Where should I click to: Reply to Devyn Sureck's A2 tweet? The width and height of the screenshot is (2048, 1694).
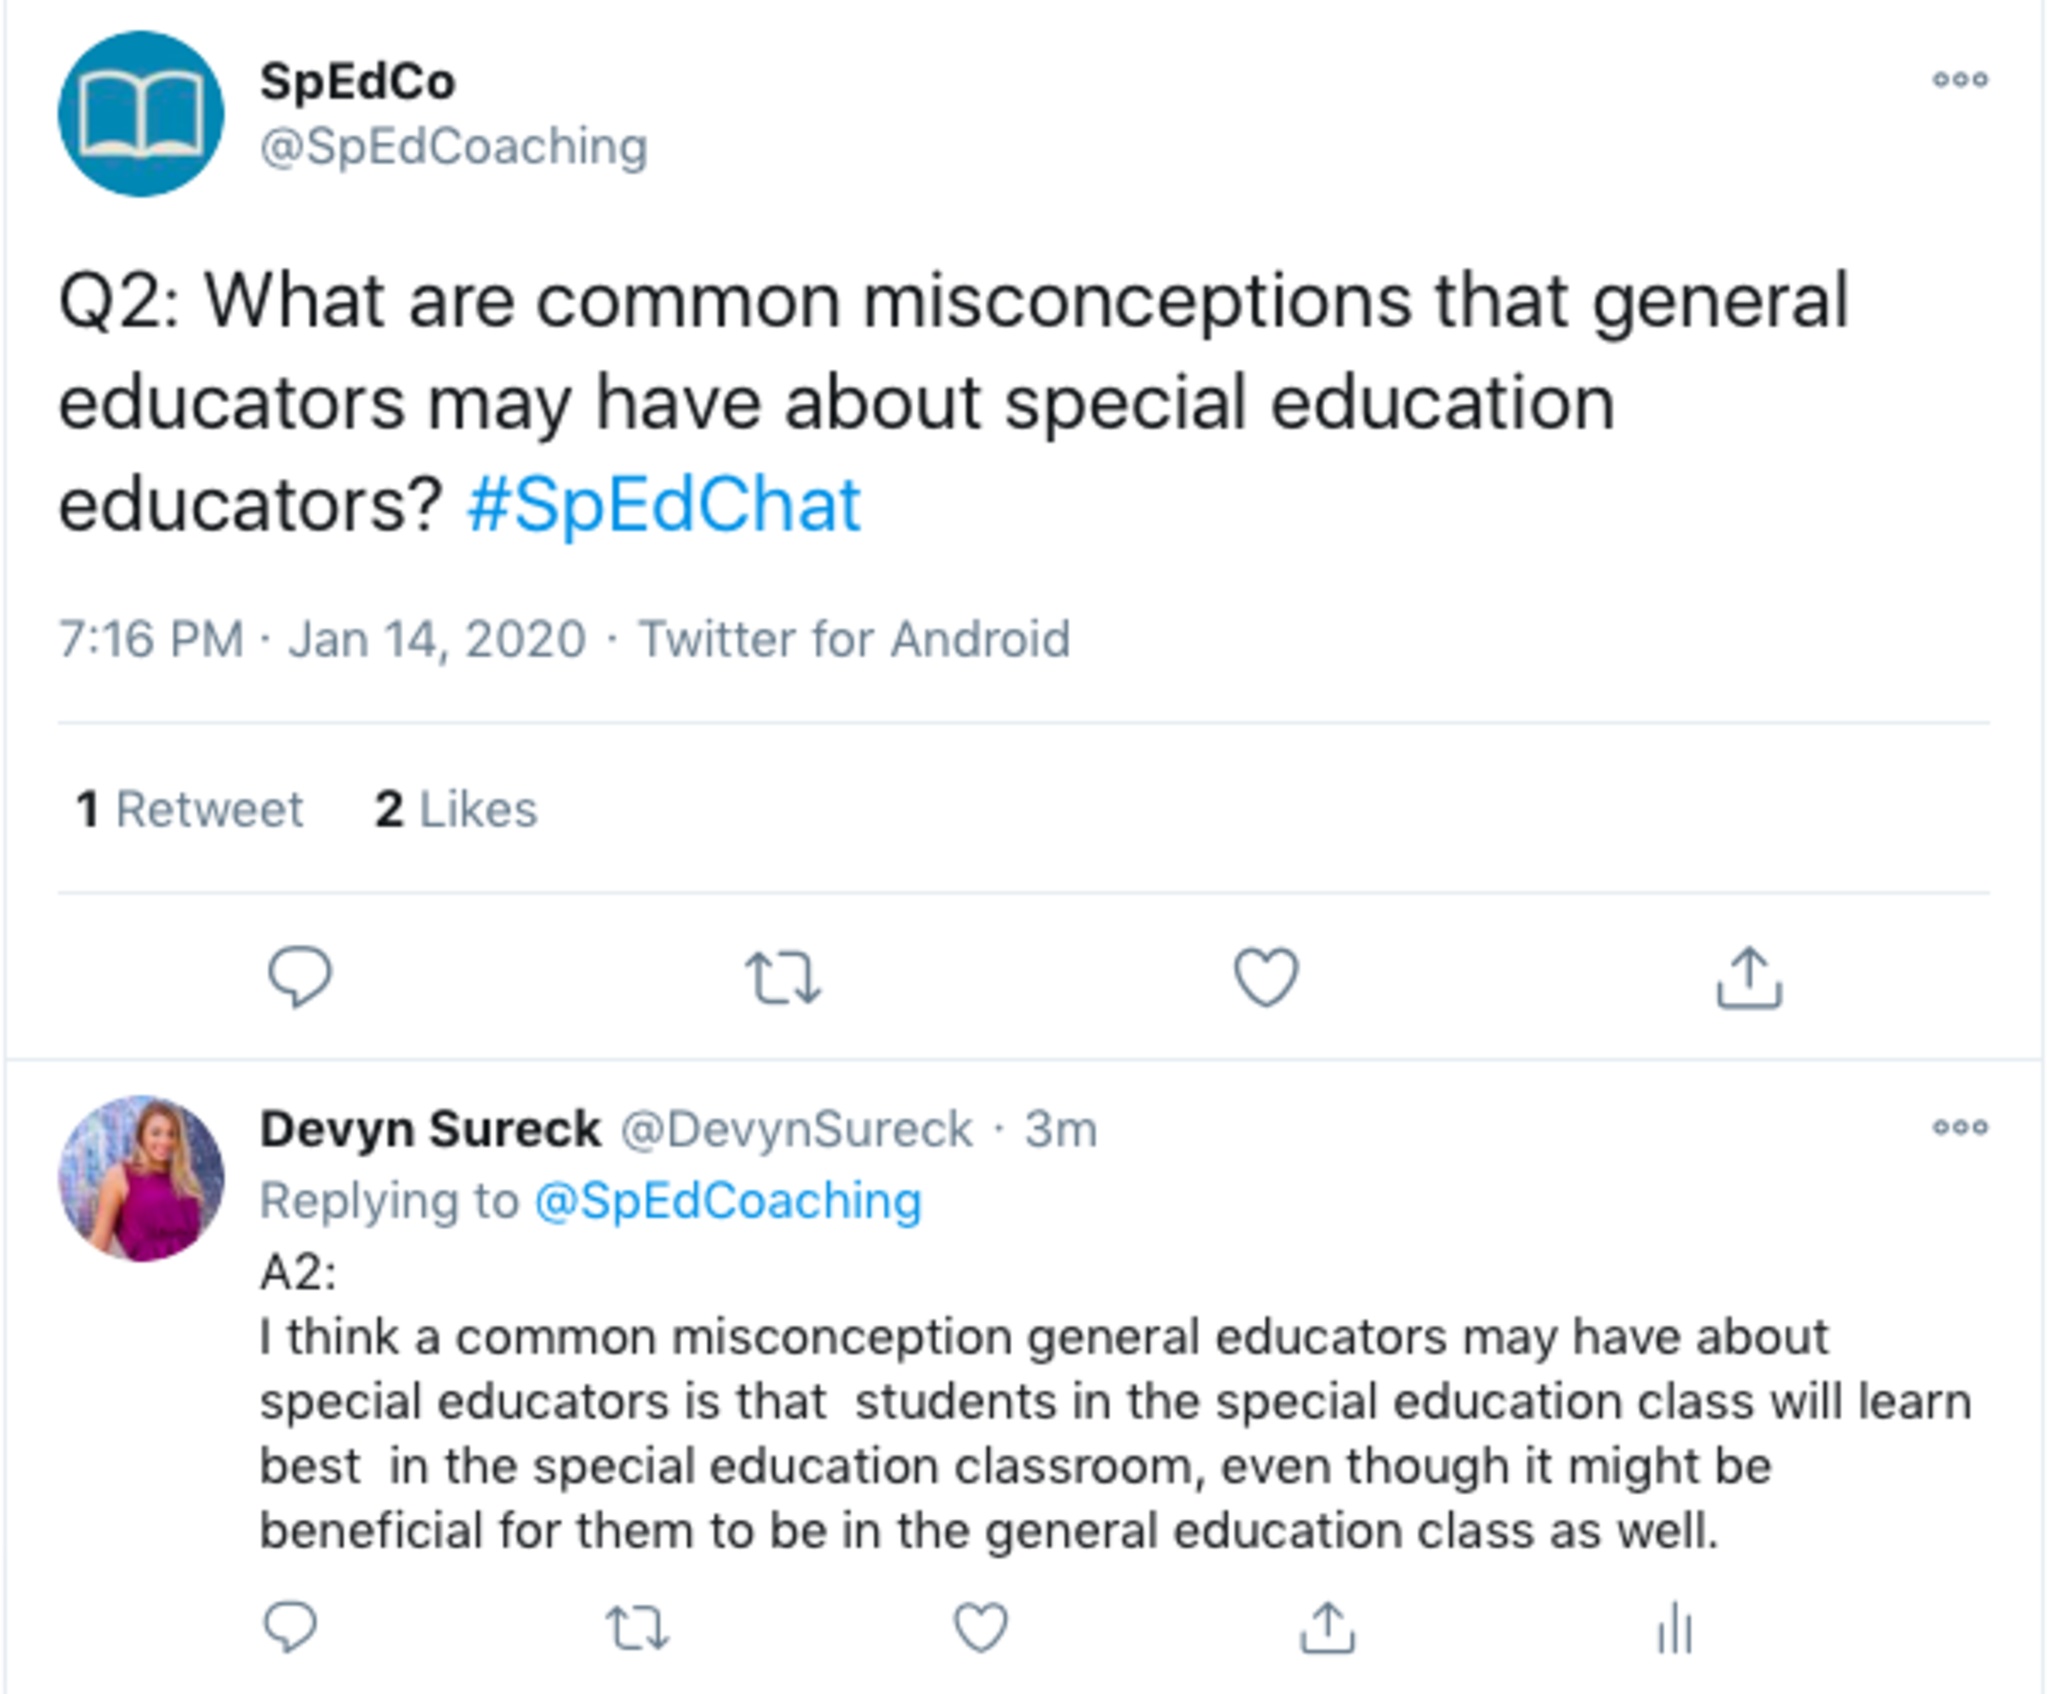[x=290, y=1627]
